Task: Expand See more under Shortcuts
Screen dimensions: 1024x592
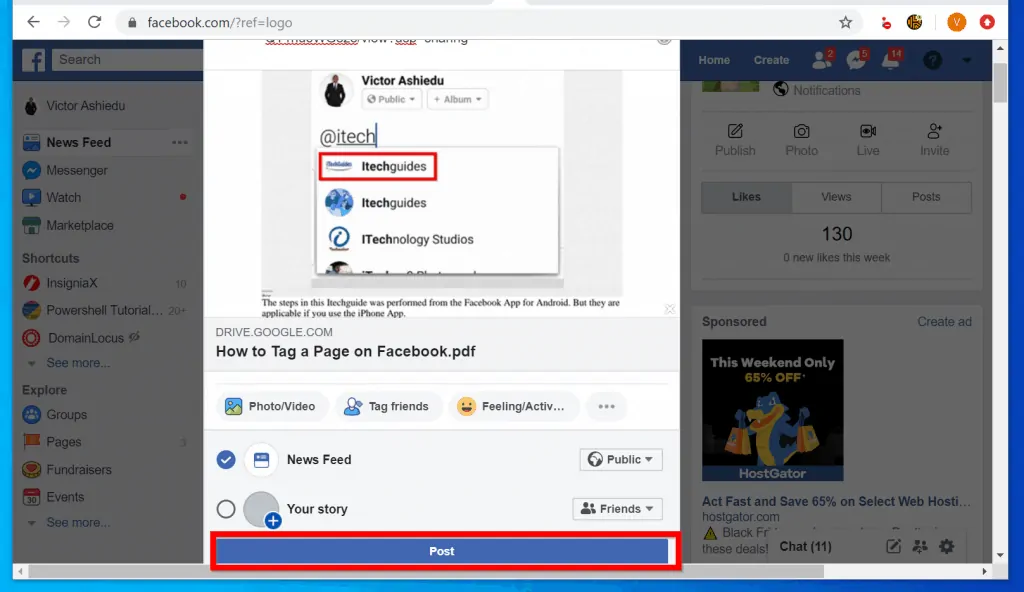Action: tap(78, 363)
